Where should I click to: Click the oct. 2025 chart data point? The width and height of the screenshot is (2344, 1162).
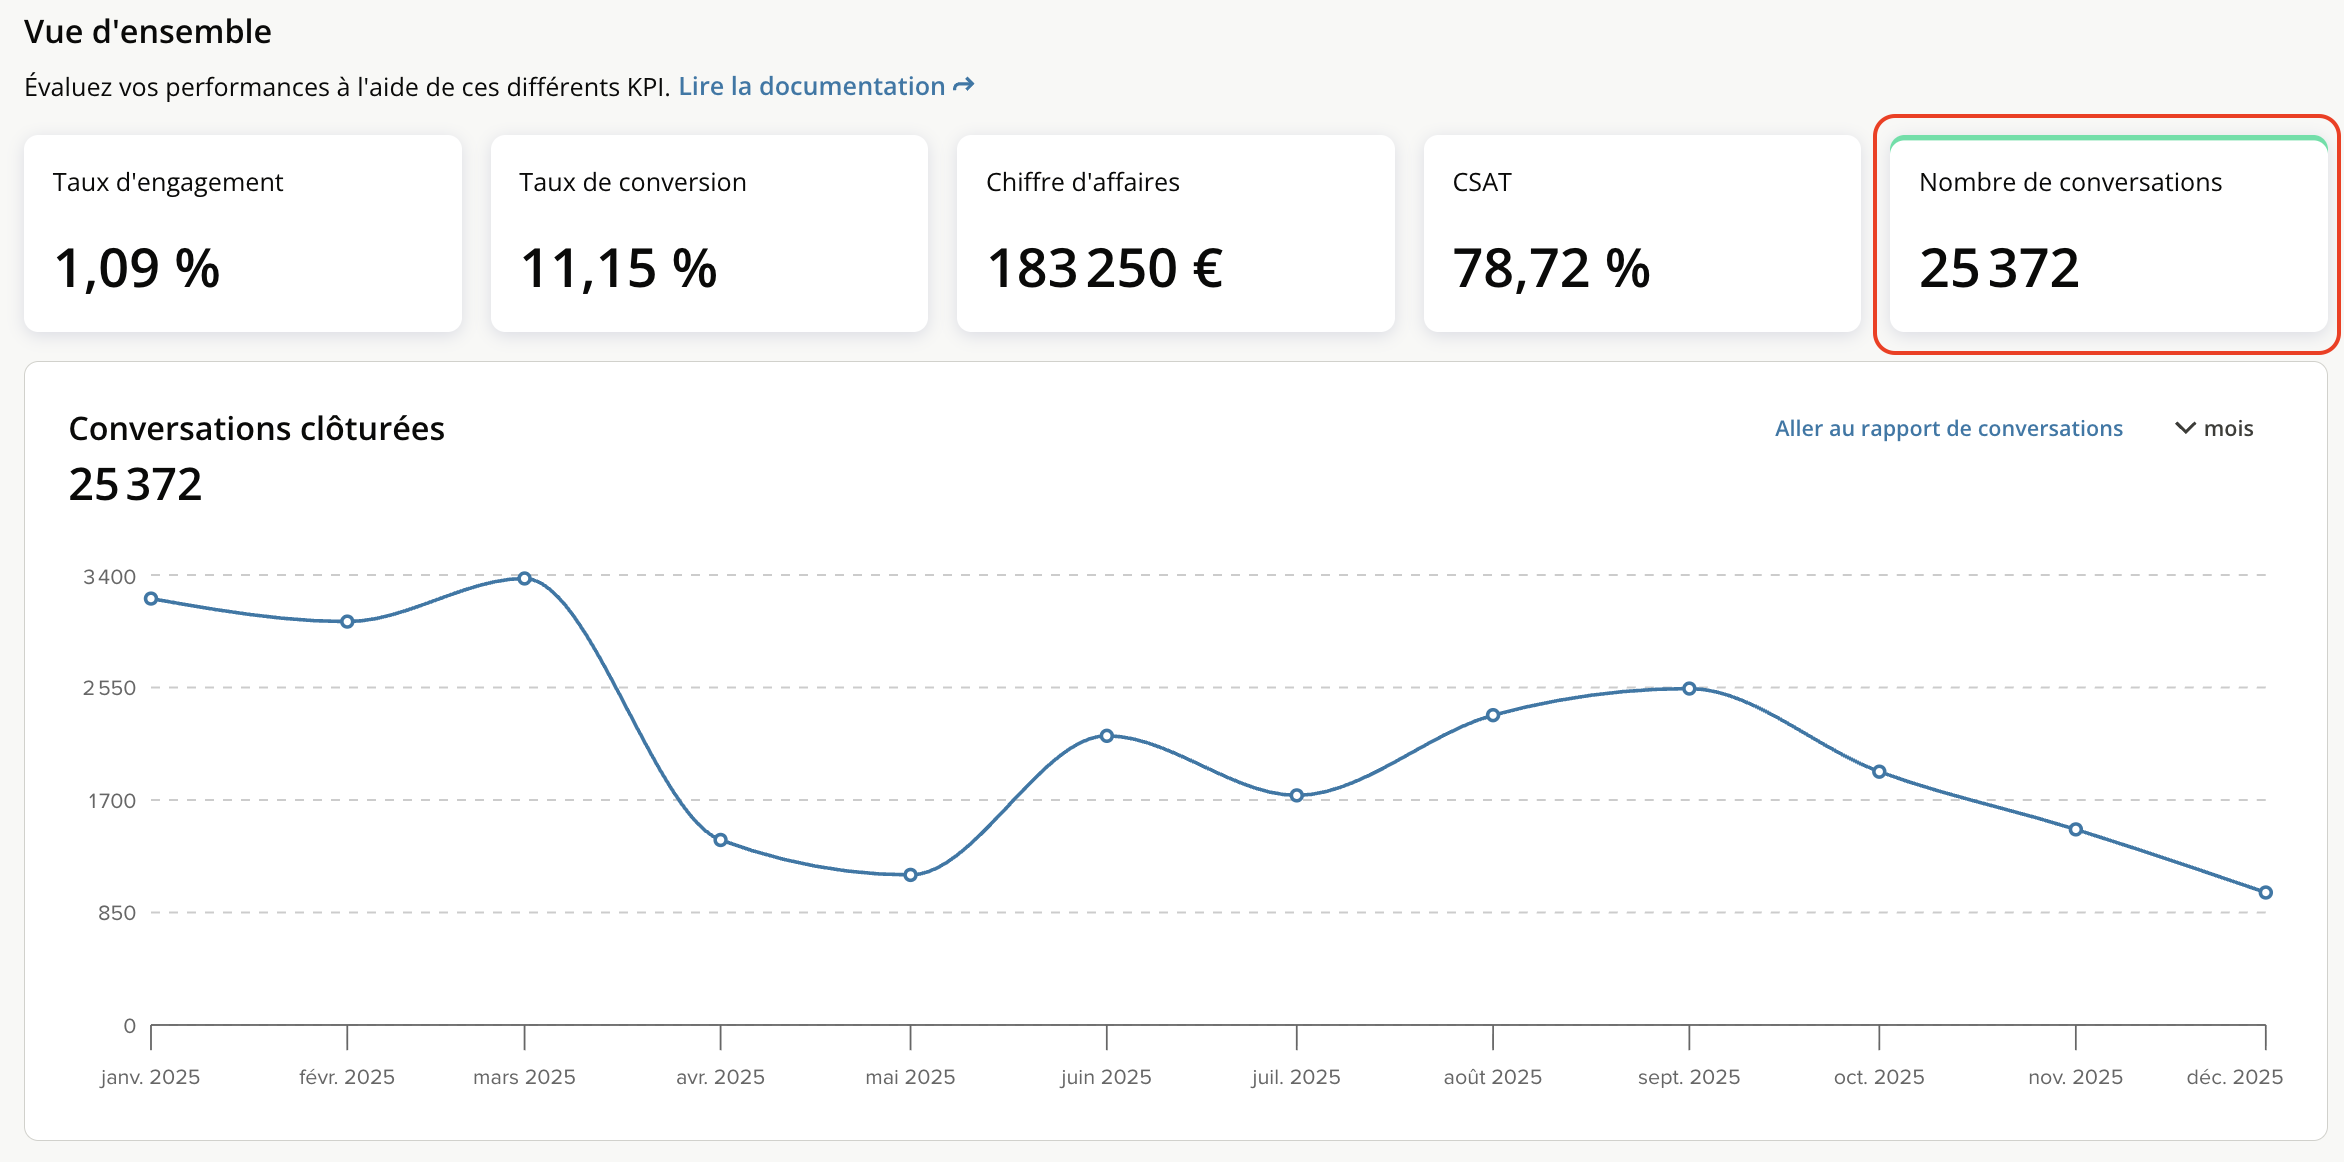1879,772
